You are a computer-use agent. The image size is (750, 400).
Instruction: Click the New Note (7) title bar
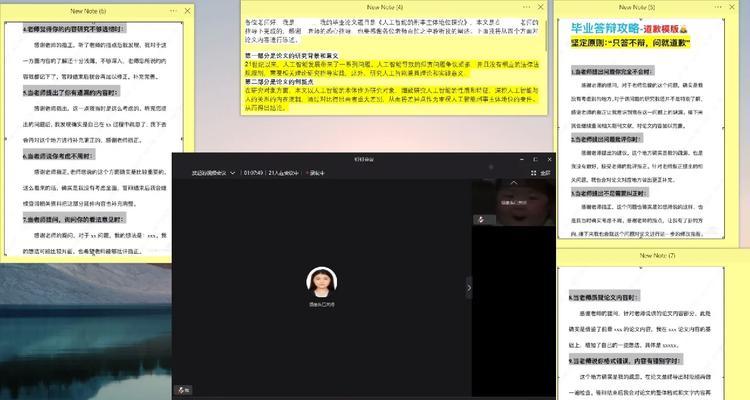657,256
